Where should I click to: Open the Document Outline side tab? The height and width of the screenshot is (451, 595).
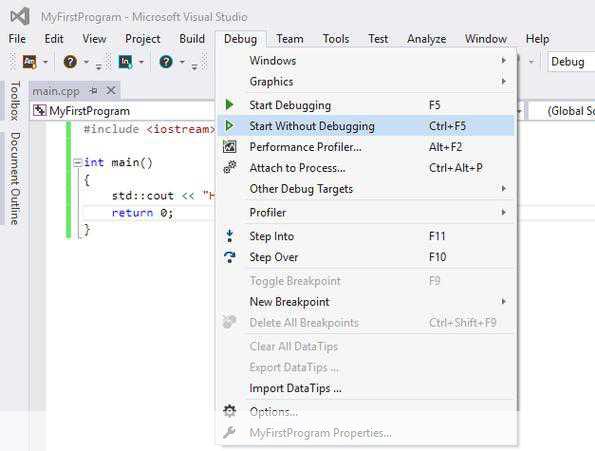coord(14,178)
